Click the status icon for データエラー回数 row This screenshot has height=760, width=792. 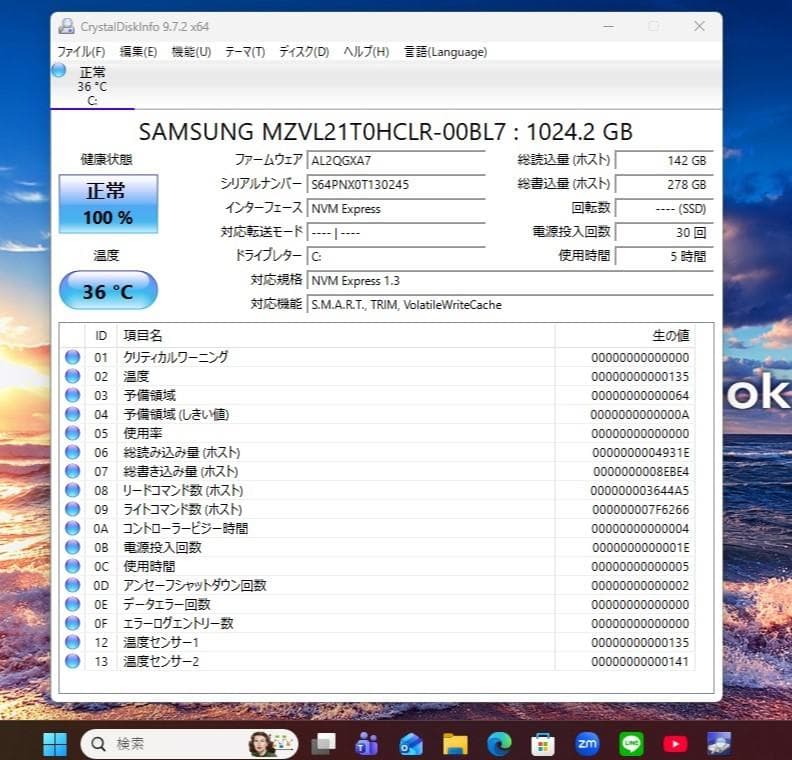(73, 604)
